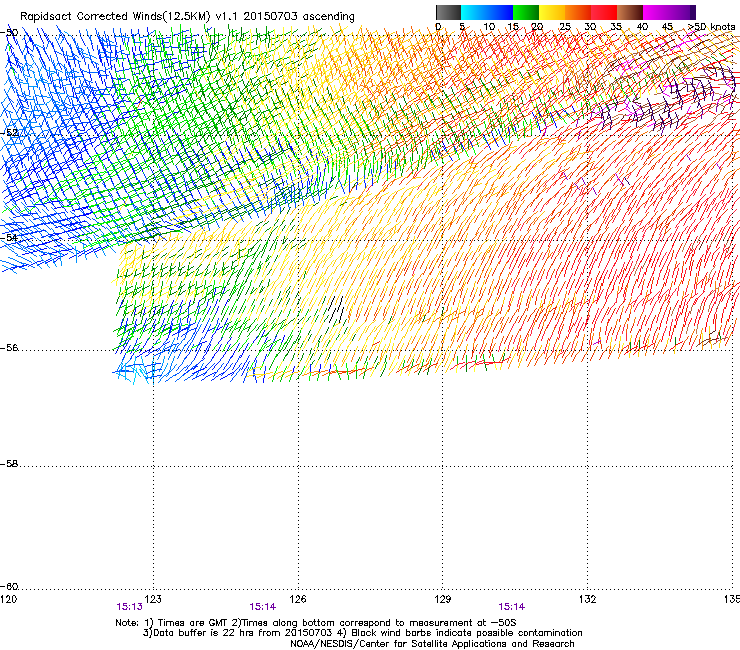Click the magenta 40-45 knots legend swatch
Image resolution: width=740 pixels, height=650 pixels.
(x=656, y=12)
